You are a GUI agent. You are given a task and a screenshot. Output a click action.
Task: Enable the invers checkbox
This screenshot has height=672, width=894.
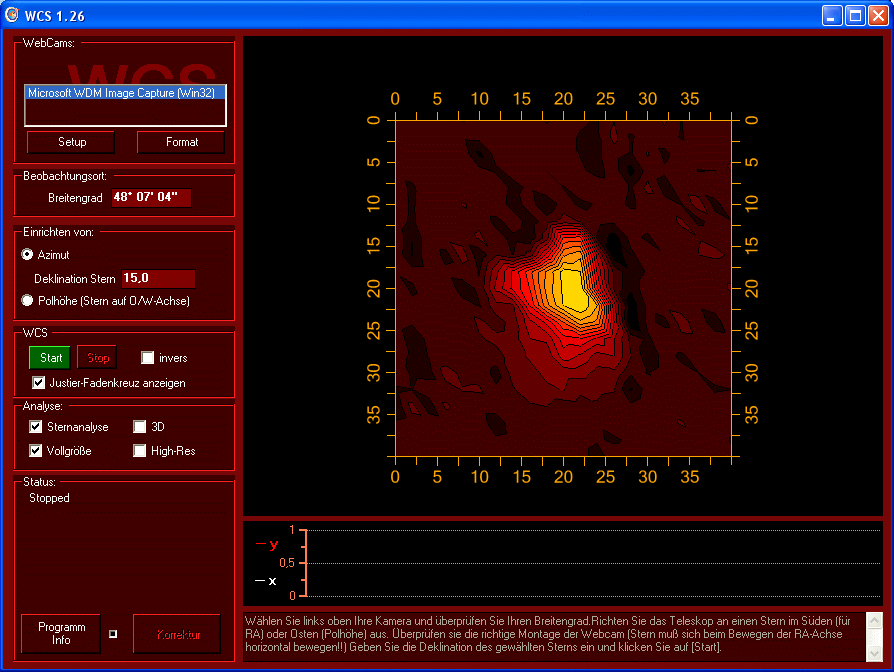148,358
